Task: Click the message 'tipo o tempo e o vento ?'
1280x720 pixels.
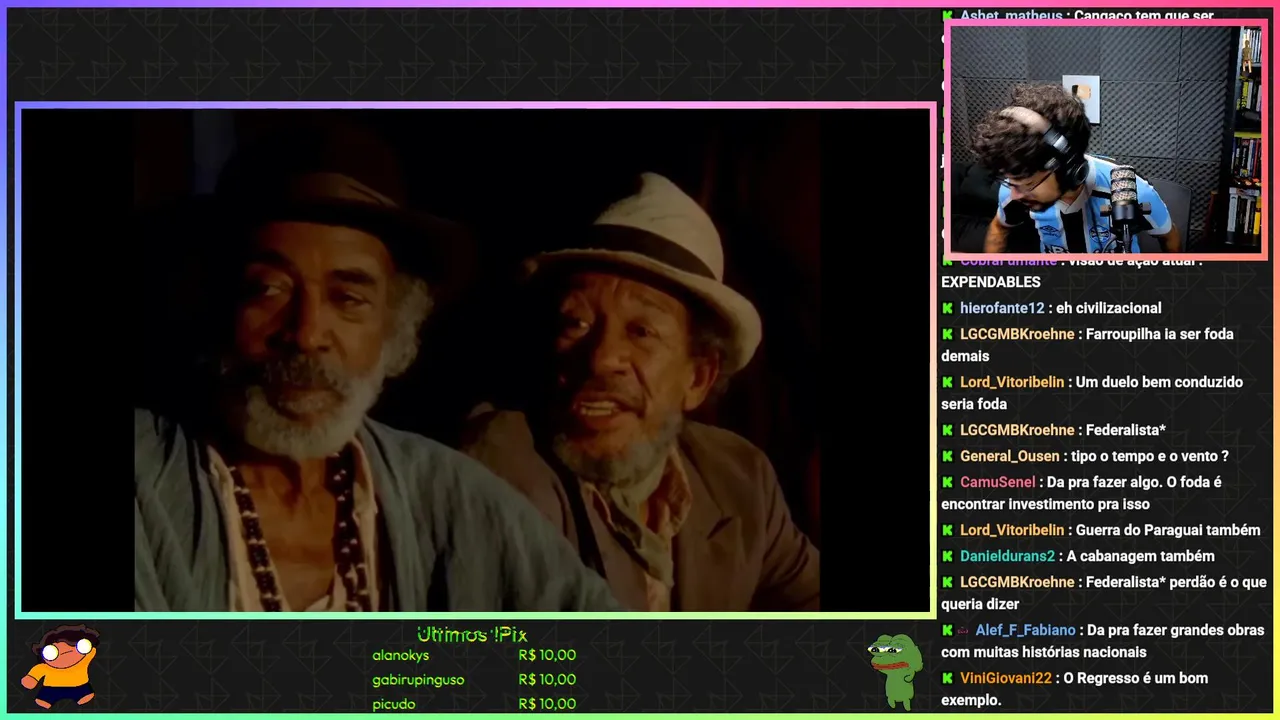Action: point(1150,456)
